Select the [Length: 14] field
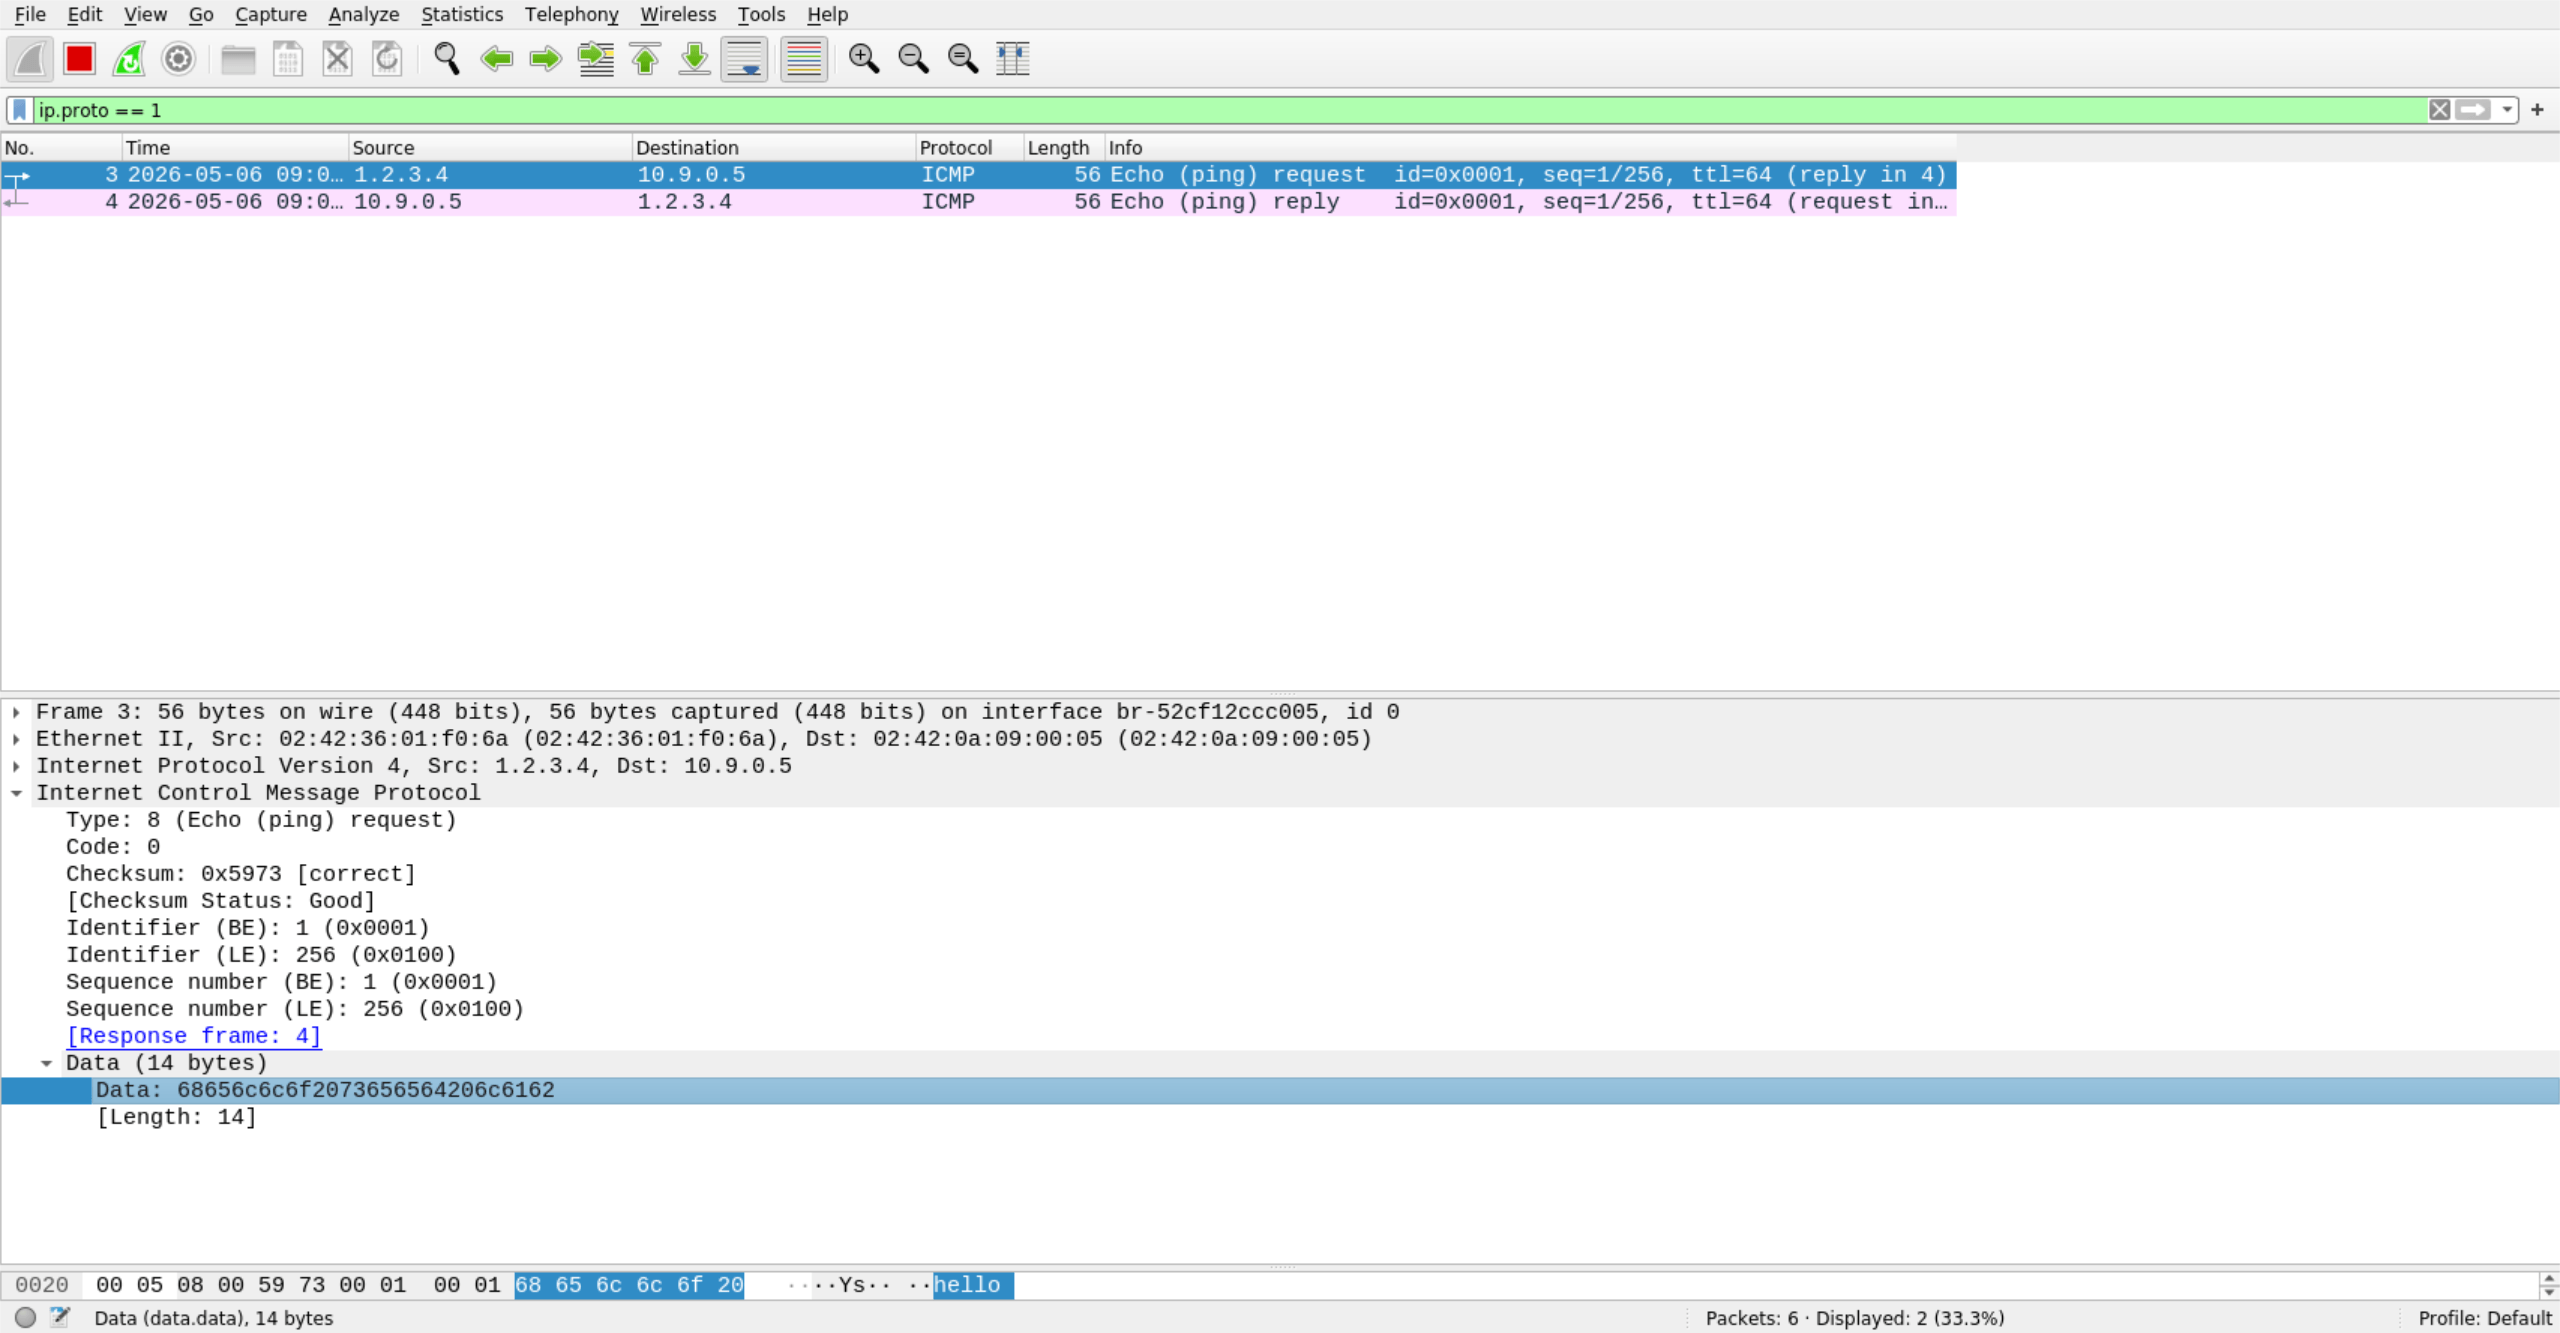The image size is (2560, 1333). click(177, 1117)
